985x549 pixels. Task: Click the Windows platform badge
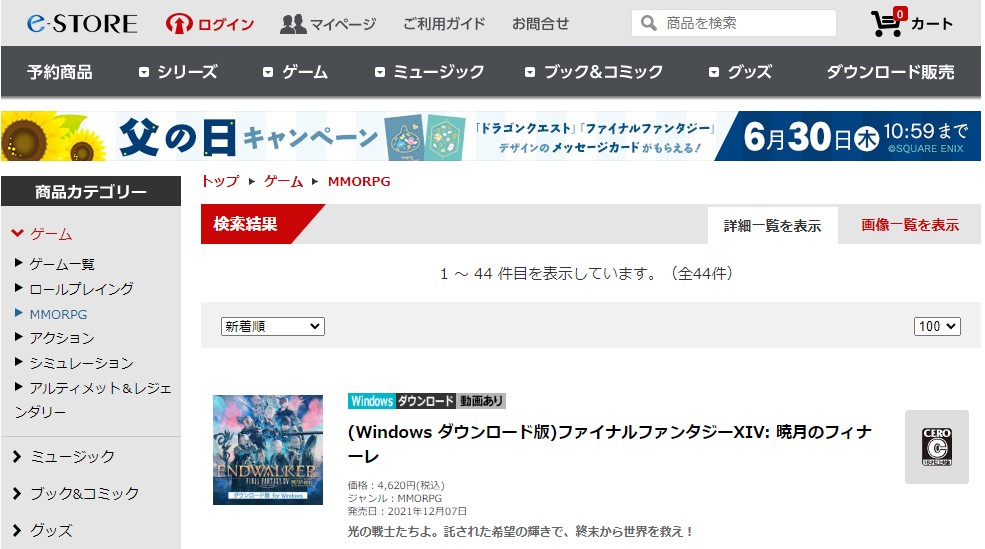[372, 401]
